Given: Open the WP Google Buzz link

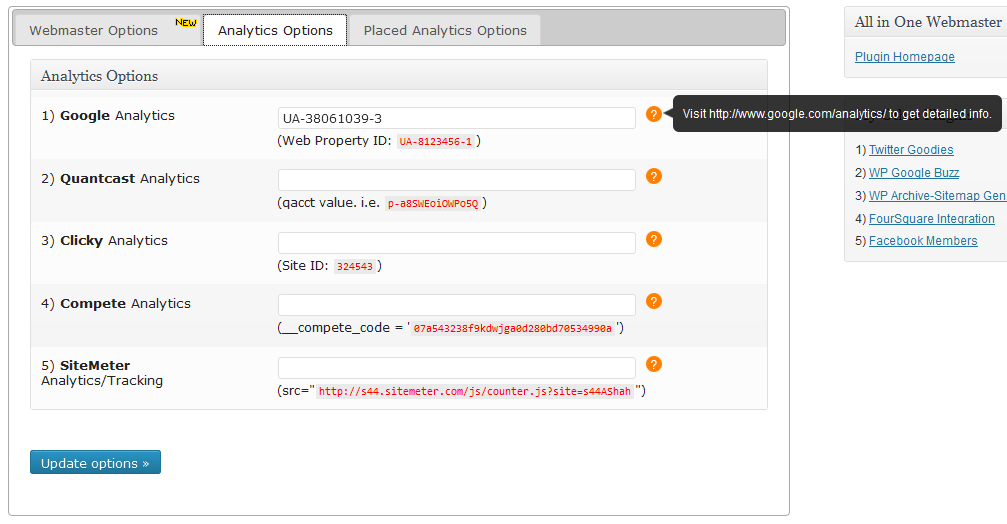Looking at the screenshot, I should click(914, 173).
